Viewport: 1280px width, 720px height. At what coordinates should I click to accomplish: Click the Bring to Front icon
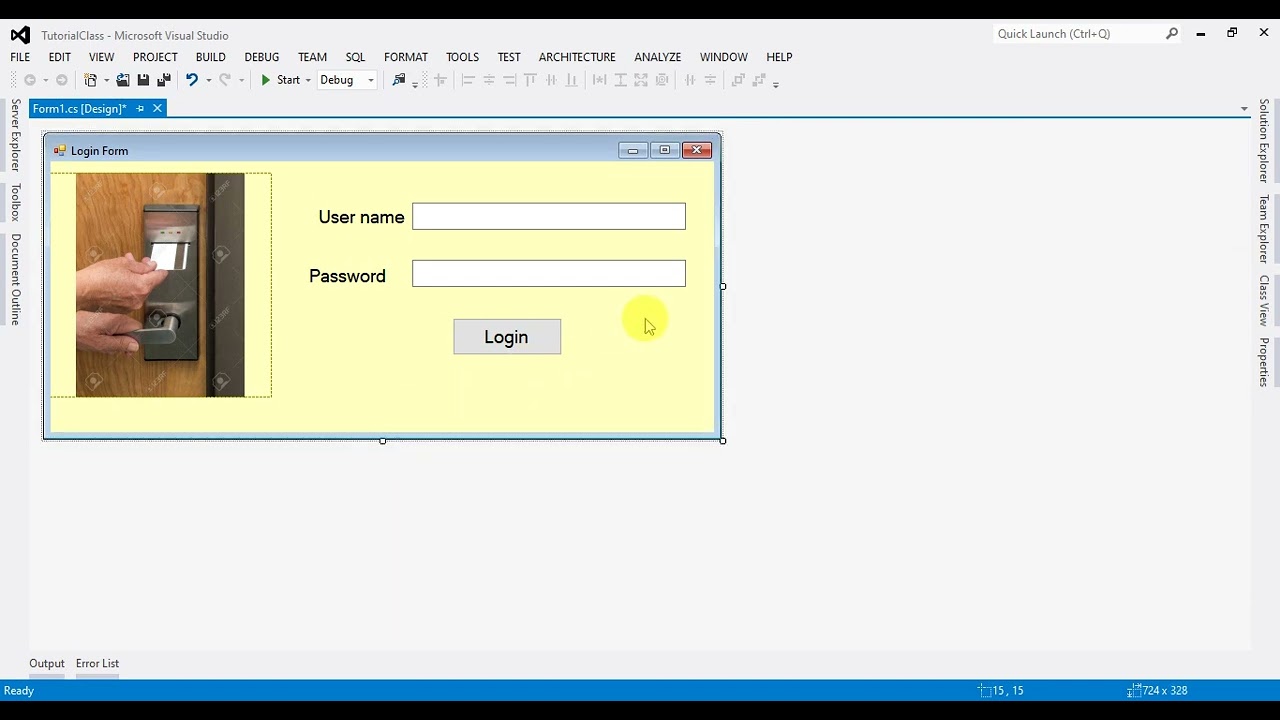738,80
